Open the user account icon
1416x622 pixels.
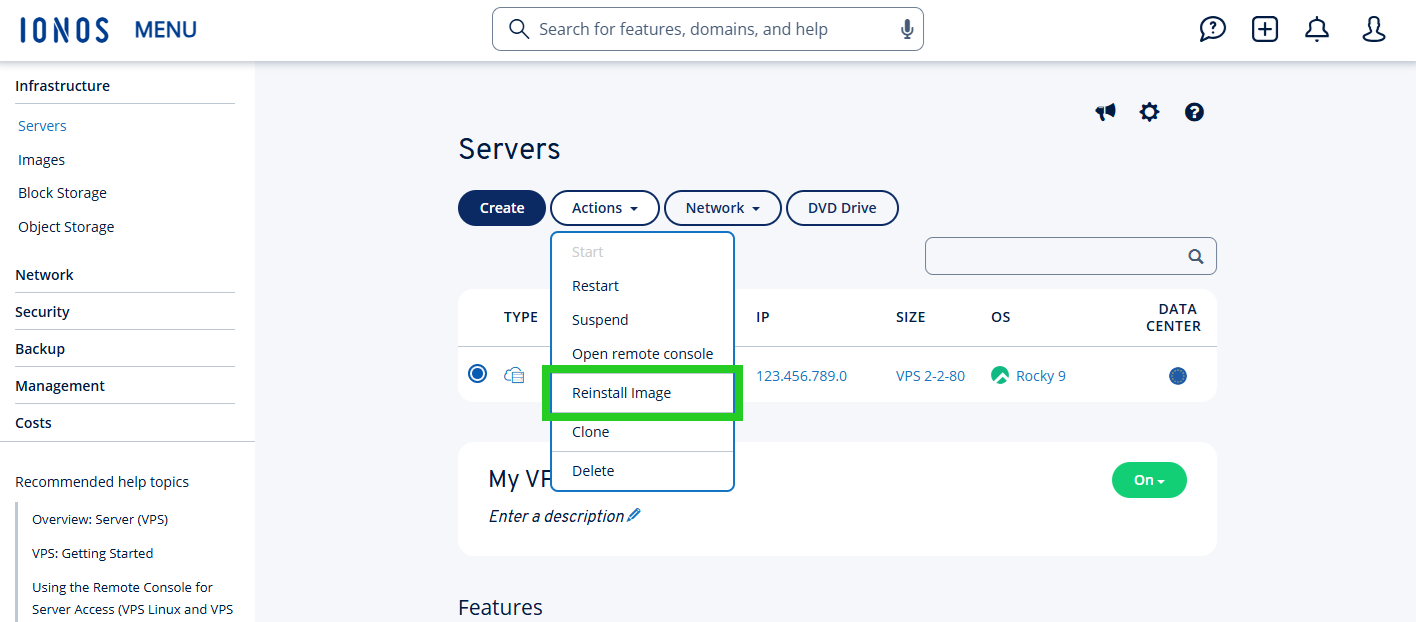click(x=1374, y=29)
